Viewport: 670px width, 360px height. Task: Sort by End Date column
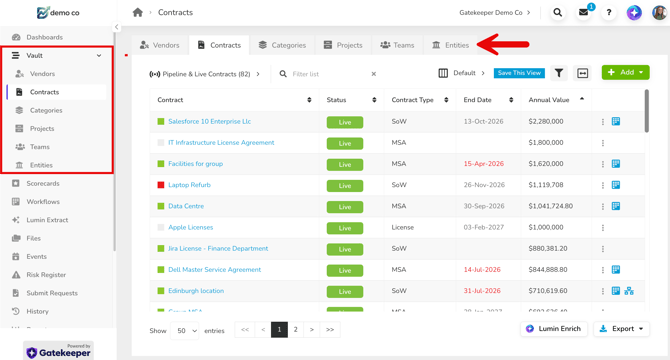tap(511, 100)
